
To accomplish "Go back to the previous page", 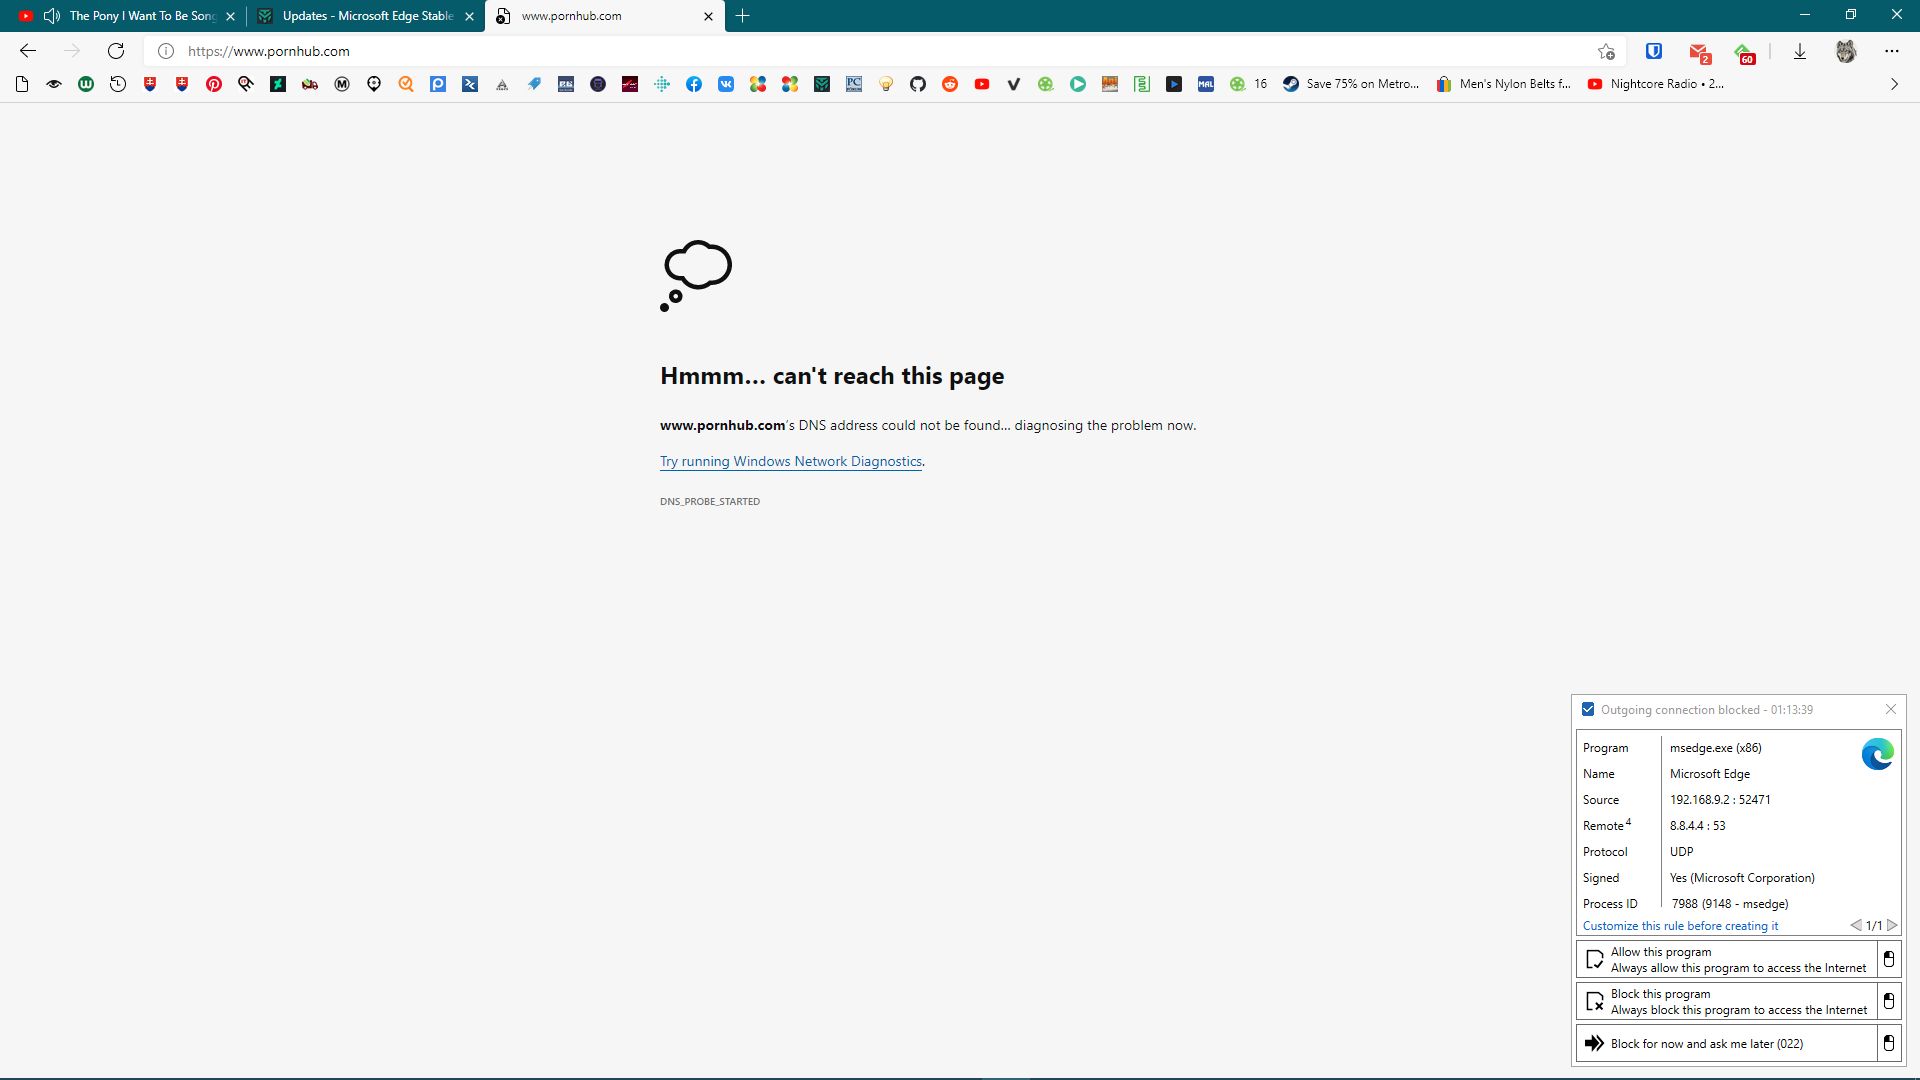I will coord(28,51).
